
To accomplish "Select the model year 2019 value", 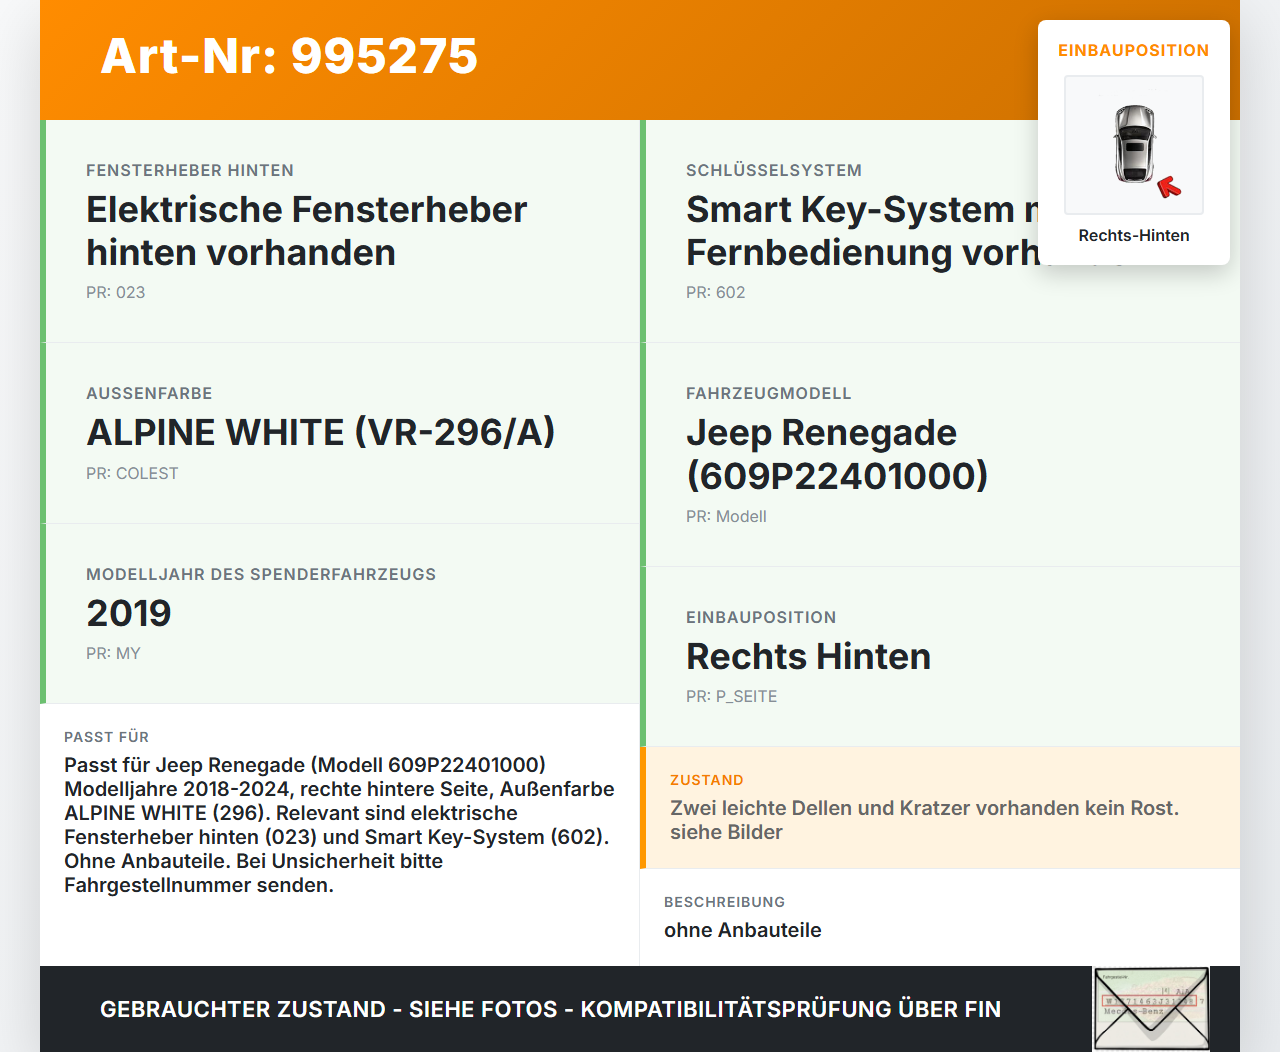I will point(129,614).
